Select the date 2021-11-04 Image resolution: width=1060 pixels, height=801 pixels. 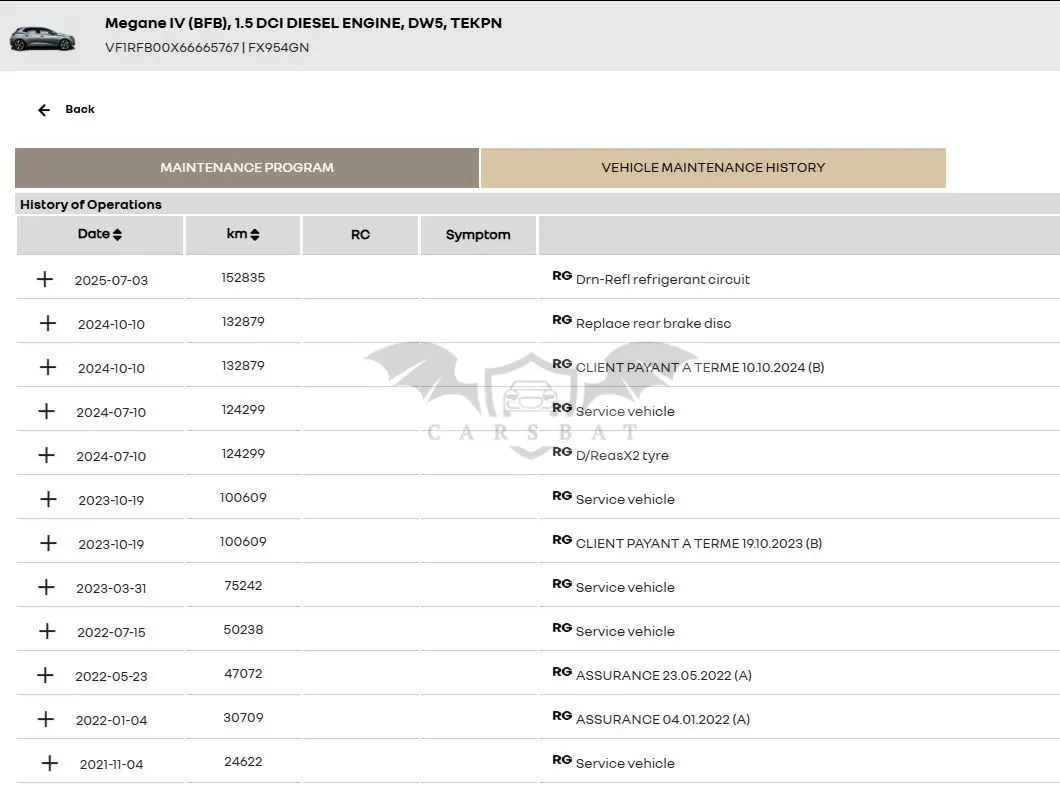click(x=111, y=764)
